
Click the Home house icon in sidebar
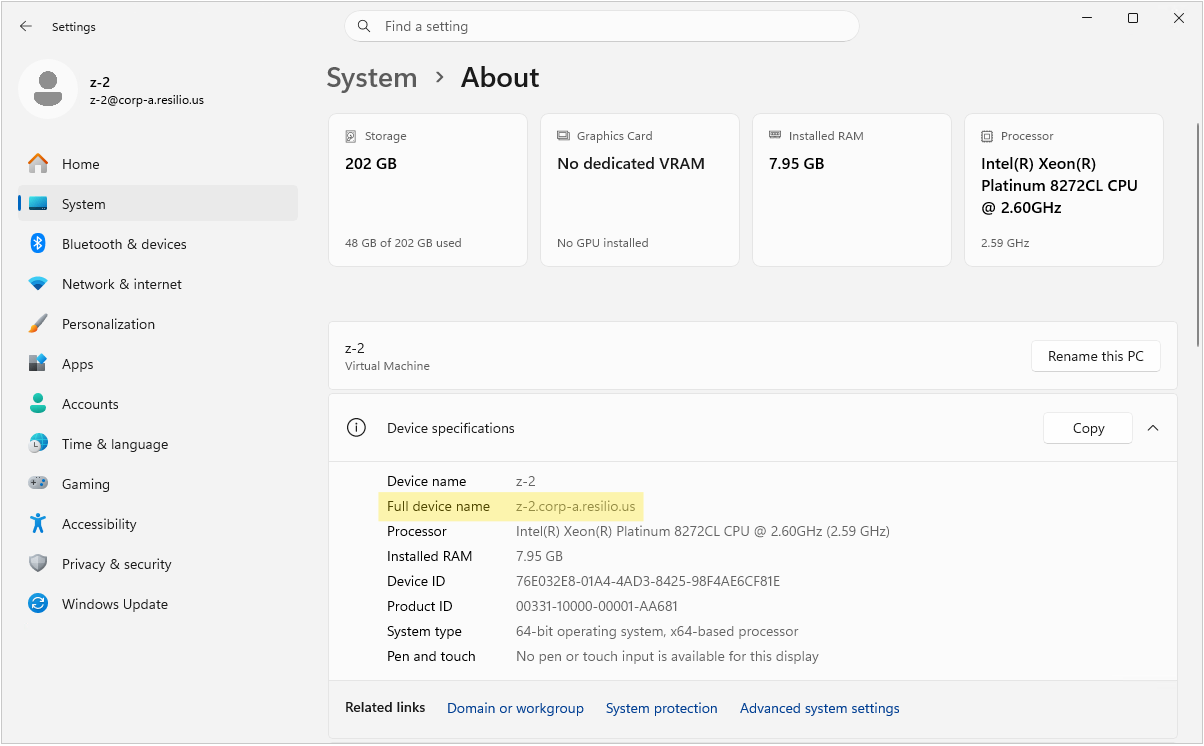[x=38, y=164]
